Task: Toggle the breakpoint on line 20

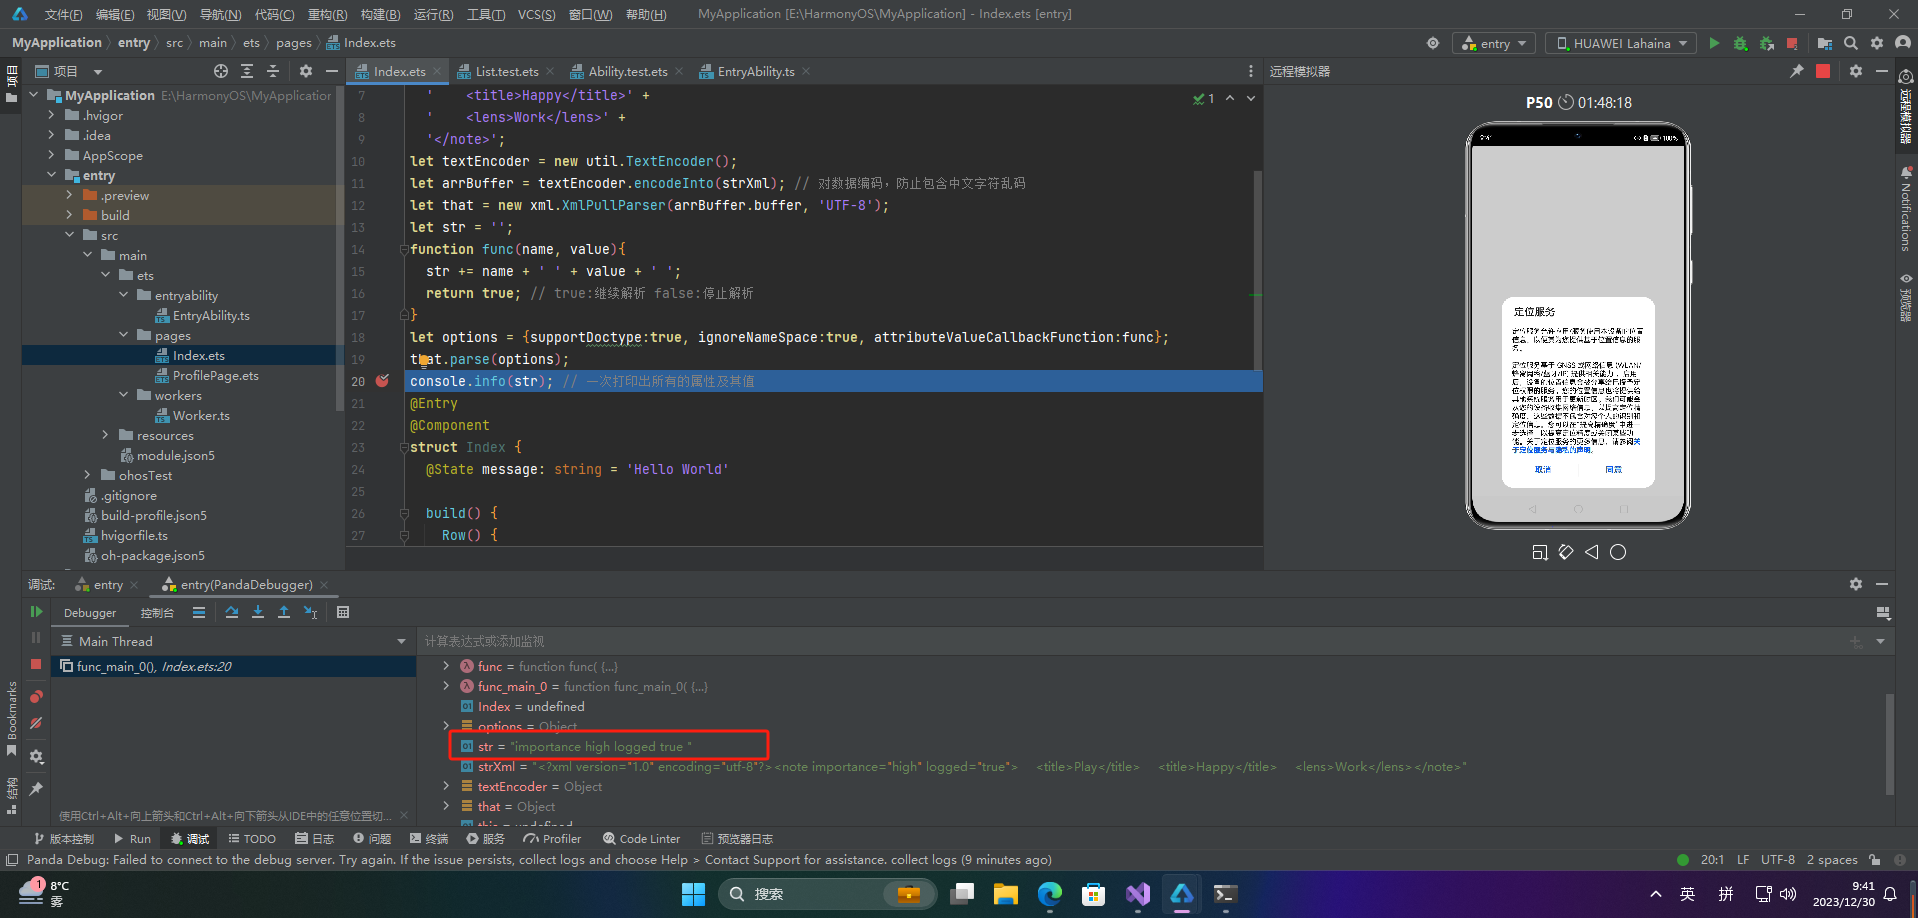Action: coord(382,381)
